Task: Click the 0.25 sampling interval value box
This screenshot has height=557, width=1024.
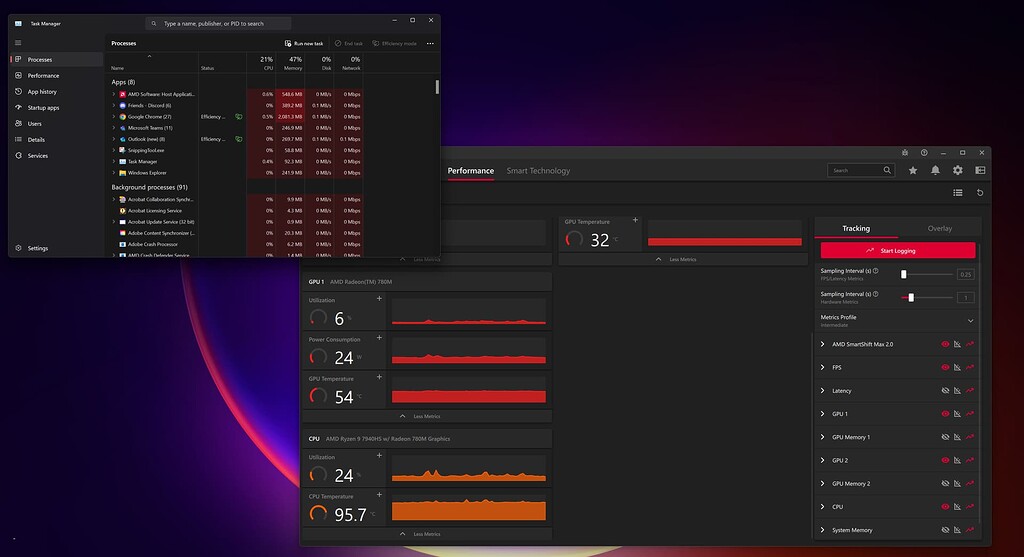Action: [966, 274]
